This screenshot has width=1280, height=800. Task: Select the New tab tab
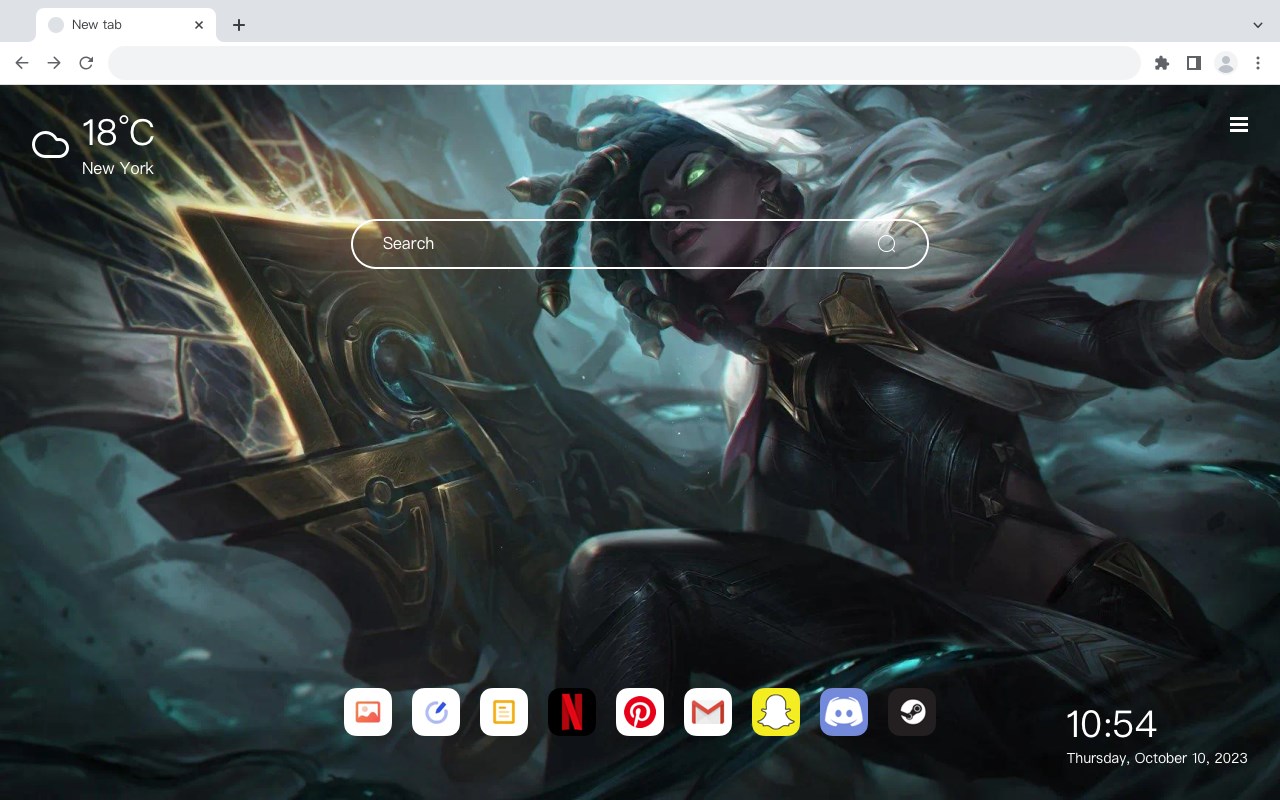(126, 25)
